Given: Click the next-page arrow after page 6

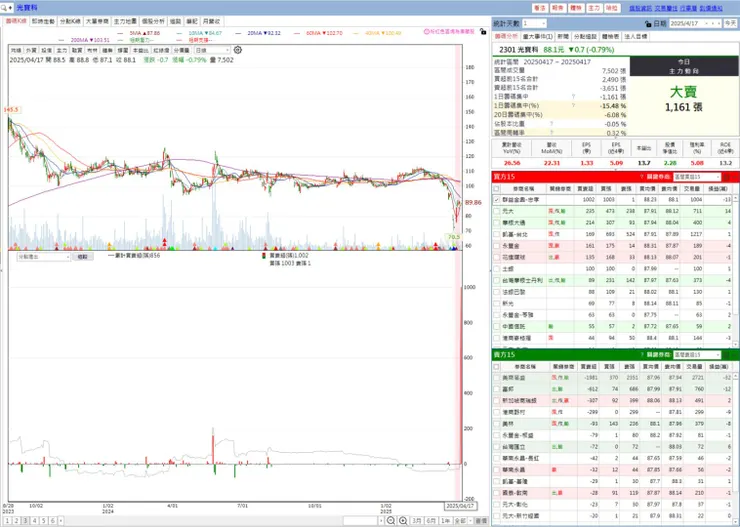Looking at the screenshot, I should pyautogui.click(x=60, y=521).
